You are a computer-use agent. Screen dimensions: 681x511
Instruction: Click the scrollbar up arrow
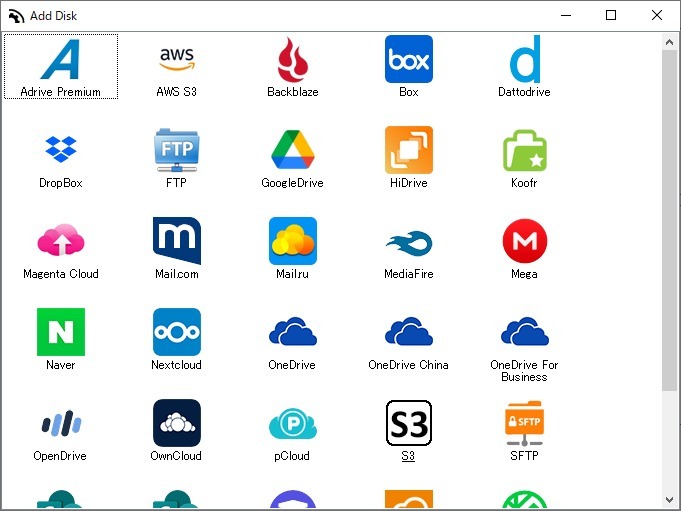[x=669, y=42]
